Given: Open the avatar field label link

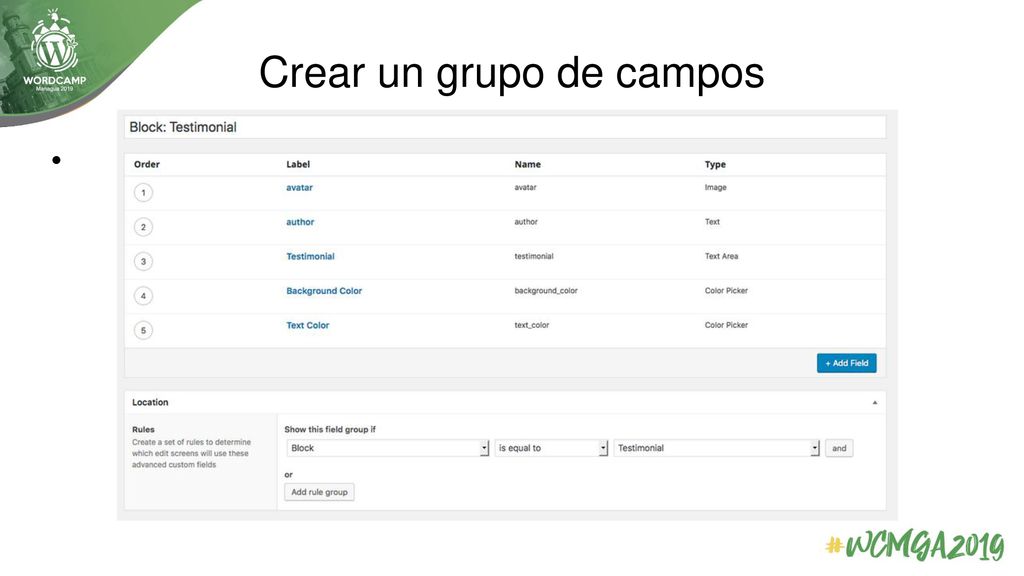Looking at the screenshot, I should [x=299, y=187].
